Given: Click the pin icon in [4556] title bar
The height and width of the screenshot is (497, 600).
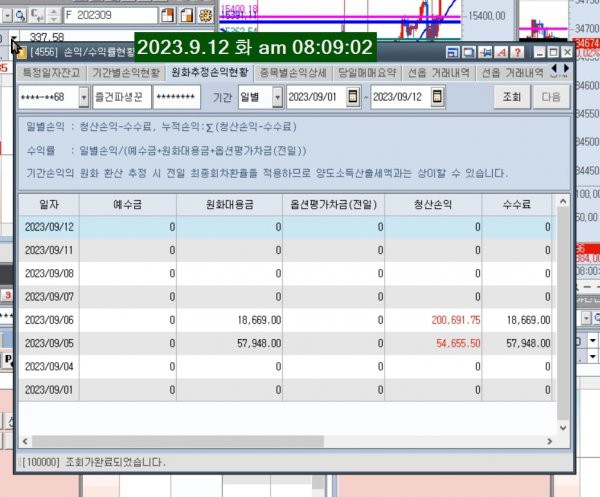Looking at the screenshot, I should pyautogui.click(x=486, y=52).
